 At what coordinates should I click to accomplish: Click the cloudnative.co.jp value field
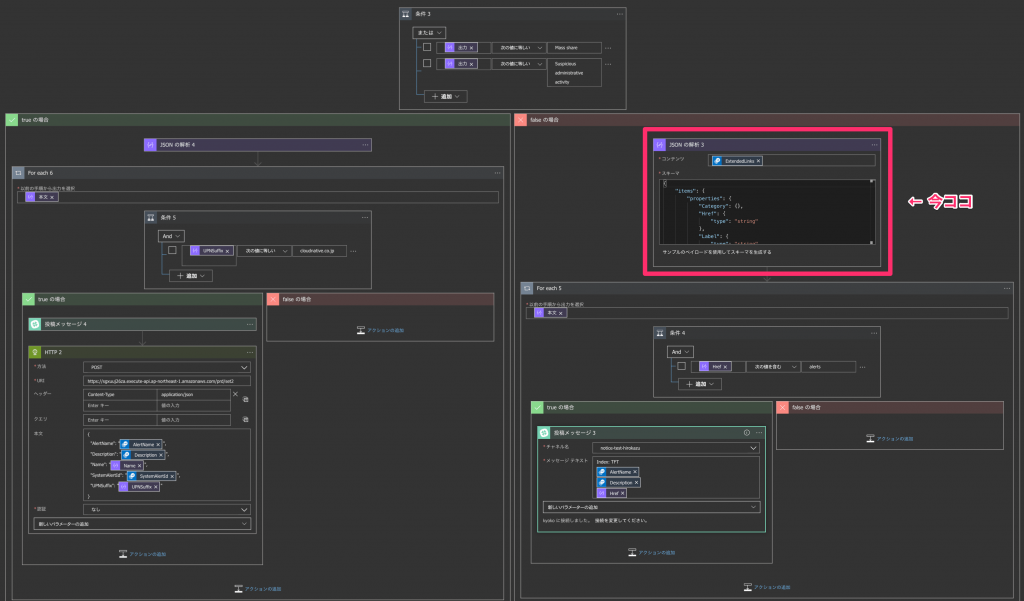tap(319, 251)
